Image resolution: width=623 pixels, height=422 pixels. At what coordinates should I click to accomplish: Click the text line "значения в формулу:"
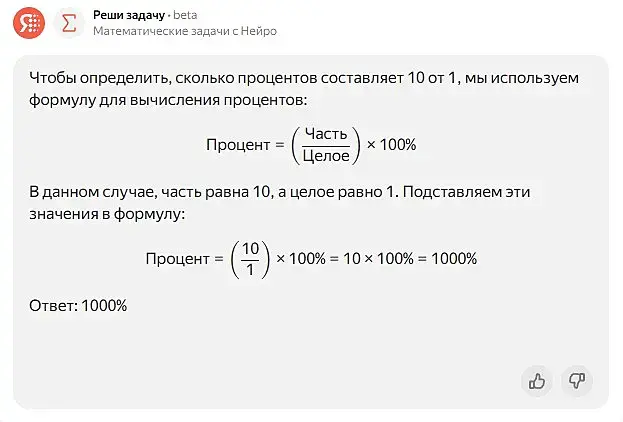pos(107,214)
